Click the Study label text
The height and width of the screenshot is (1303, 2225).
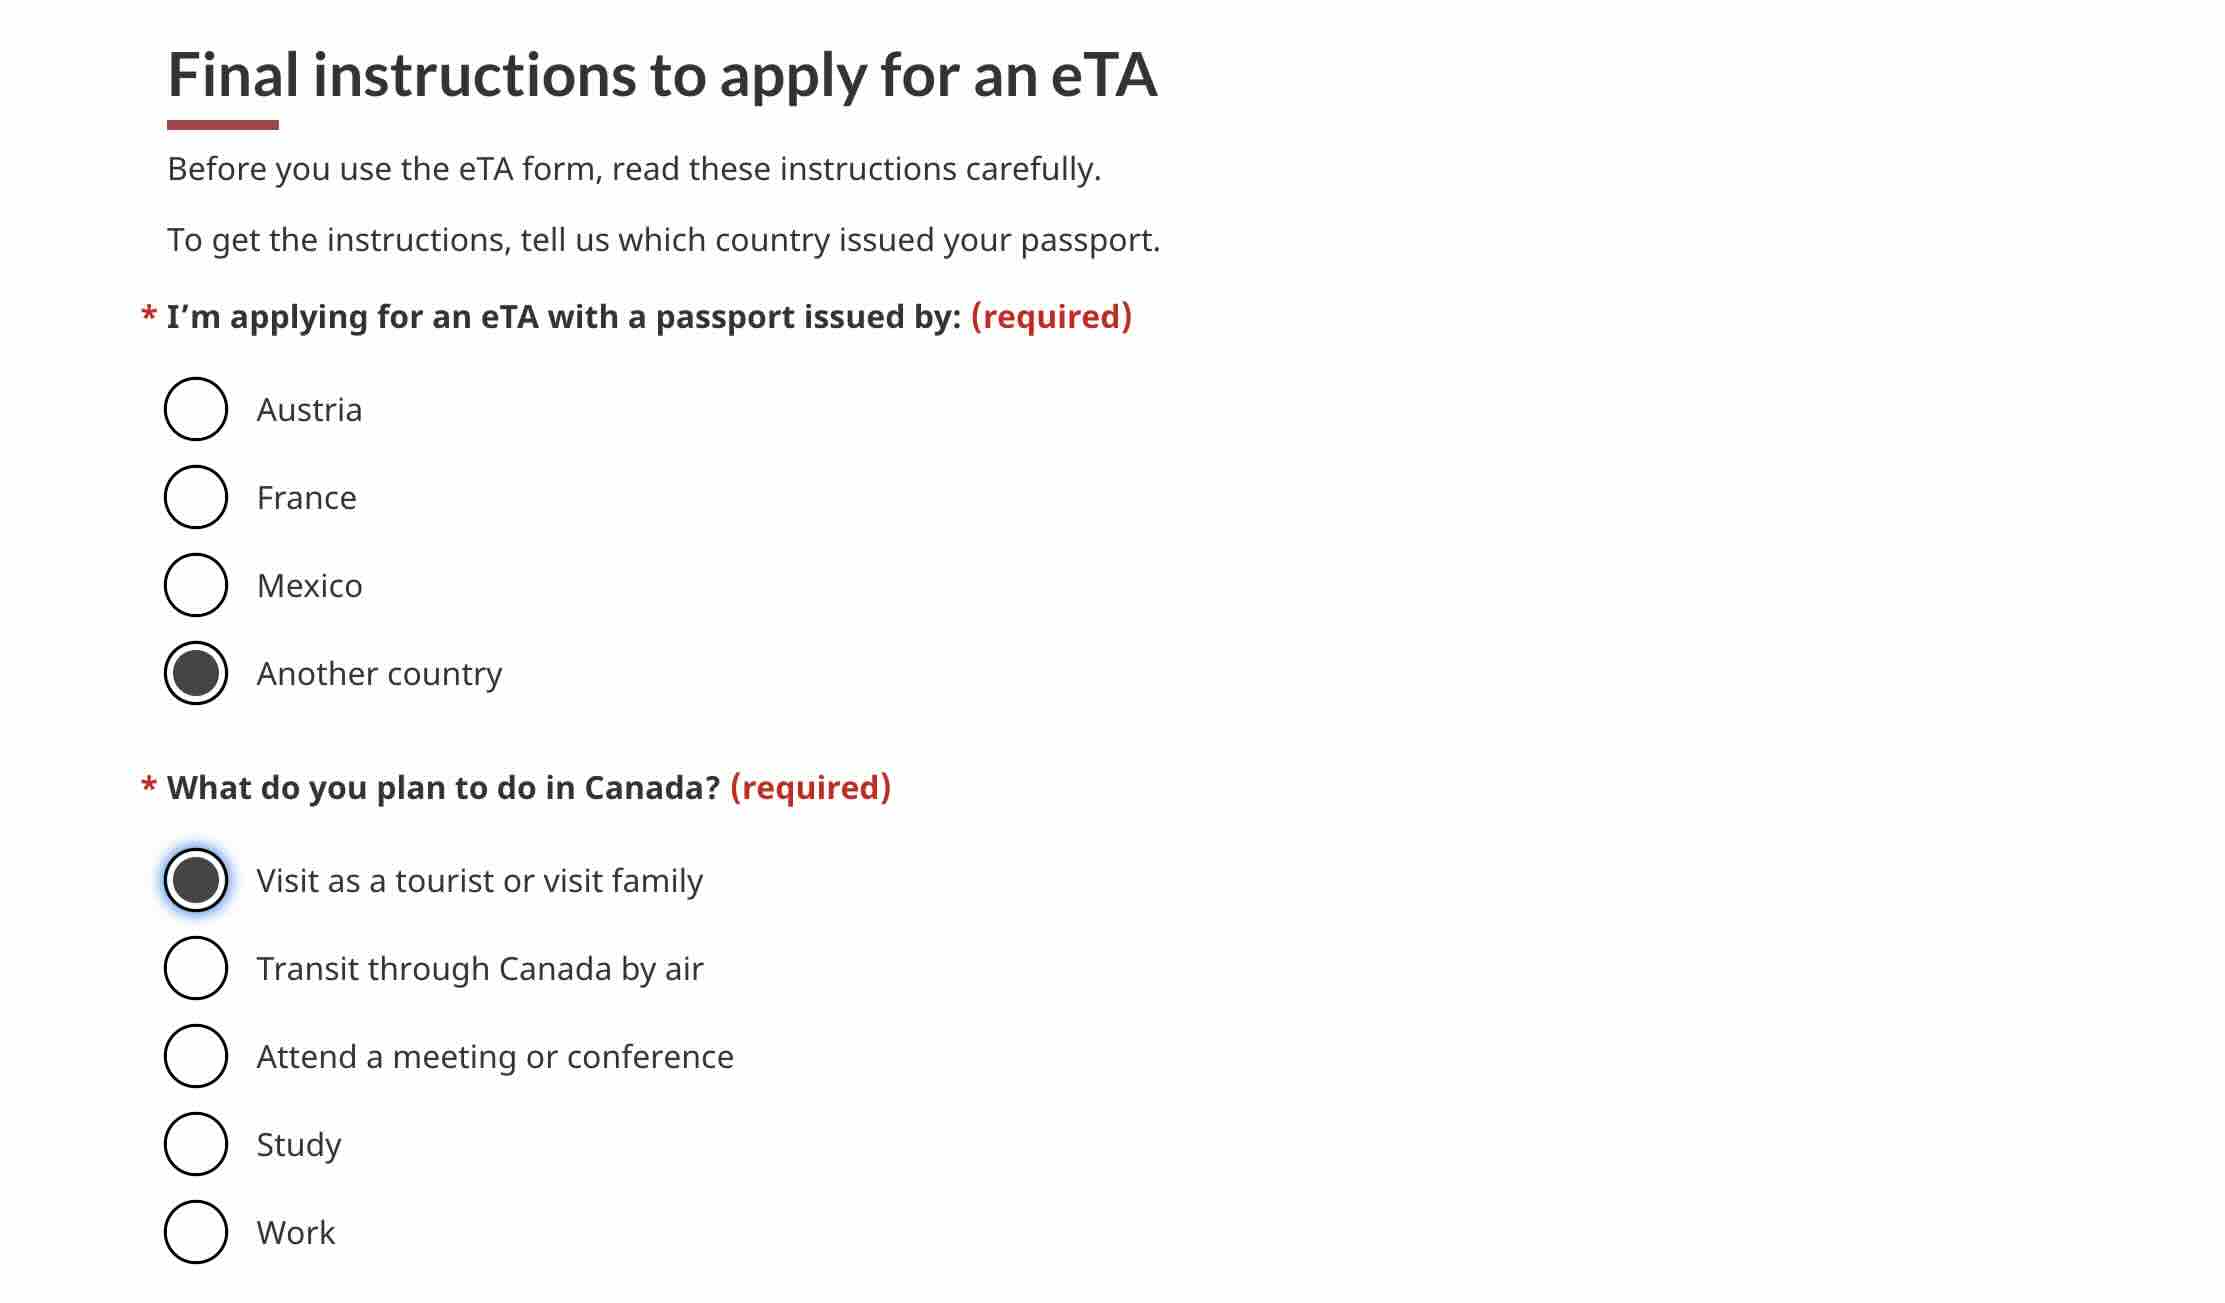point(298,1143)
